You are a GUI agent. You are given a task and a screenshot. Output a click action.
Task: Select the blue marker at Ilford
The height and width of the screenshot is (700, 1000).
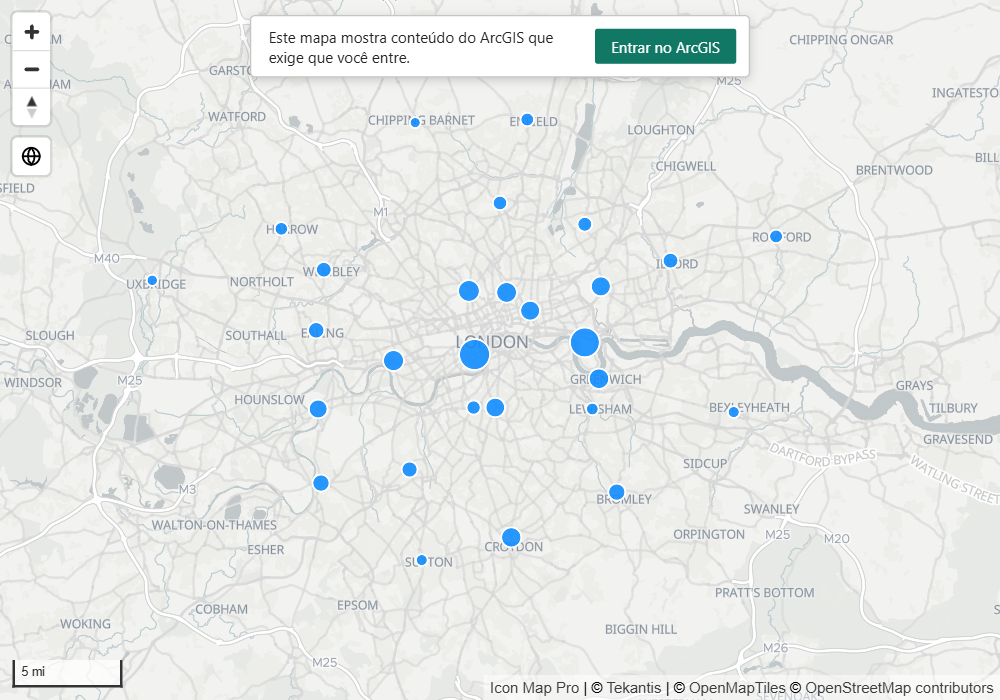[670, 261]
